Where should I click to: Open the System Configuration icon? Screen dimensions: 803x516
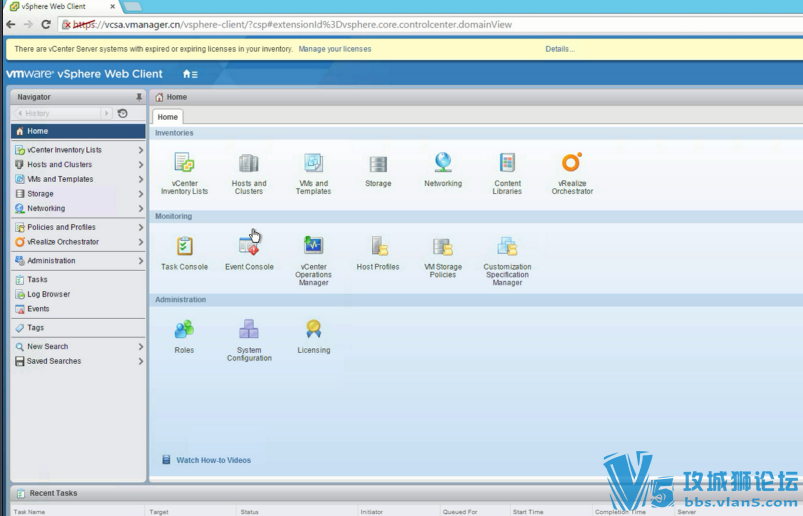(249, 329)
